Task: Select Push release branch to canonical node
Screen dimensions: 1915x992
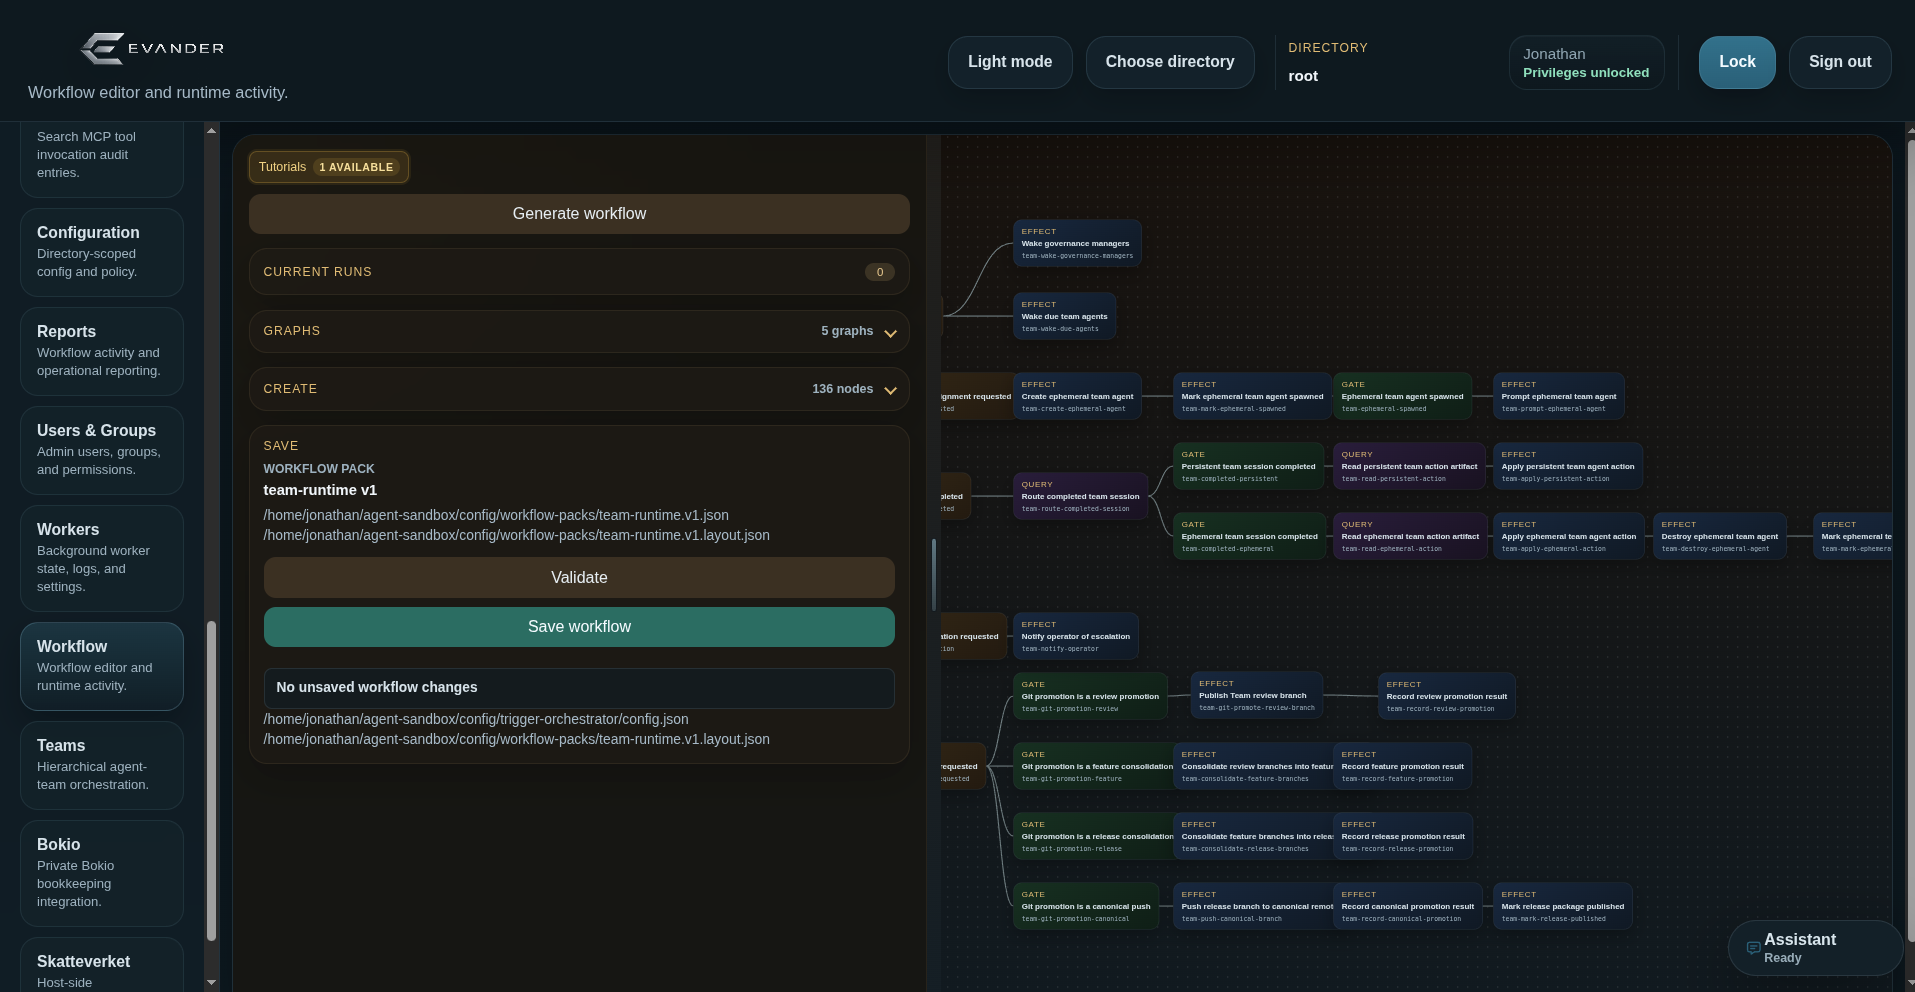Action: [x=1254, y=907]
